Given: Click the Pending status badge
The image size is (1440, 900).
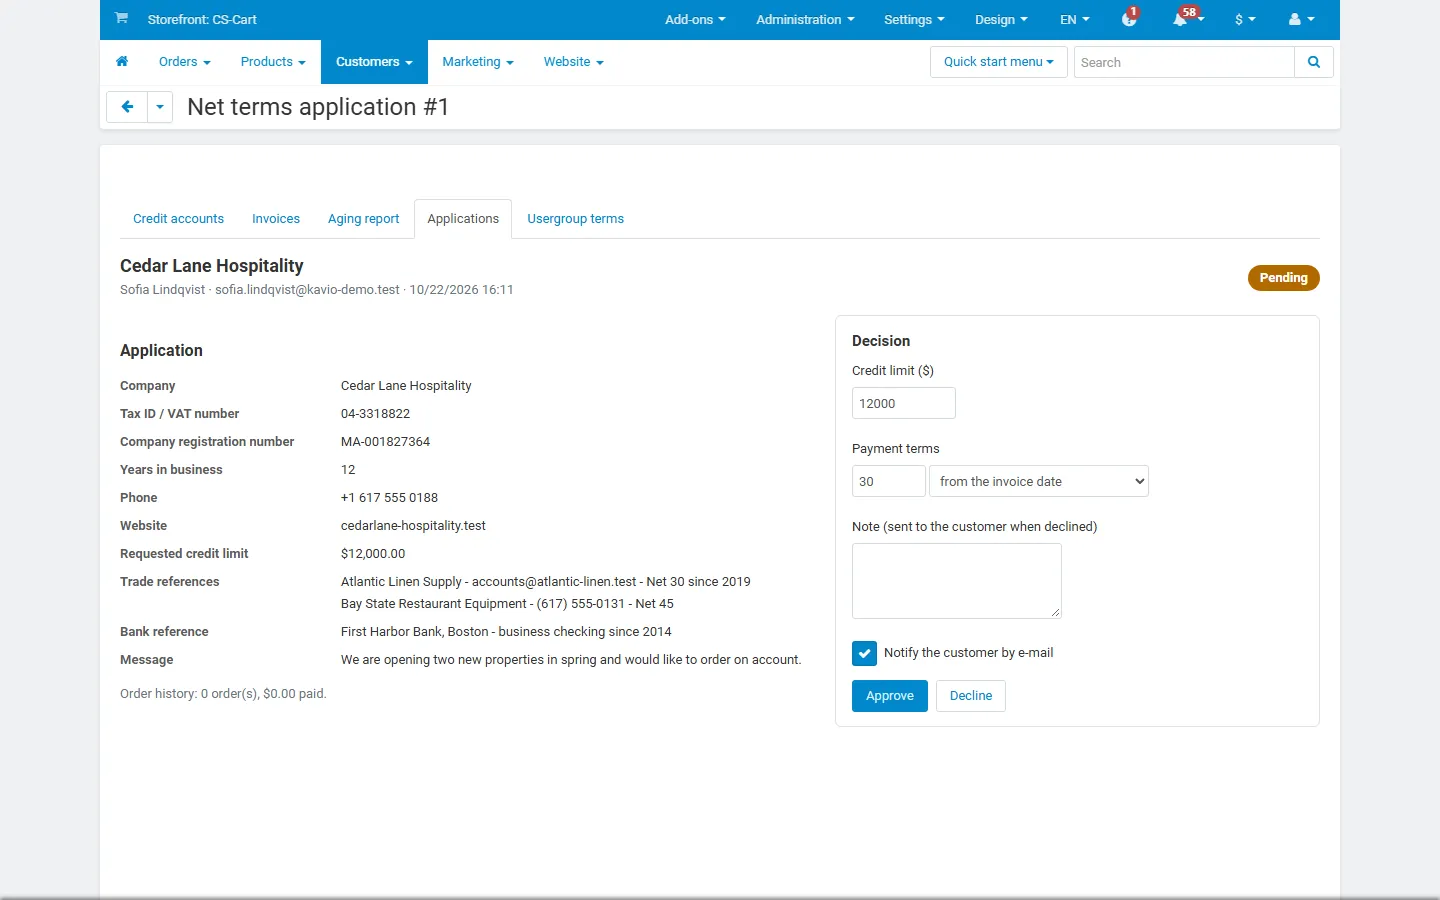Looking at the screenshot, I should point(1284,278).
